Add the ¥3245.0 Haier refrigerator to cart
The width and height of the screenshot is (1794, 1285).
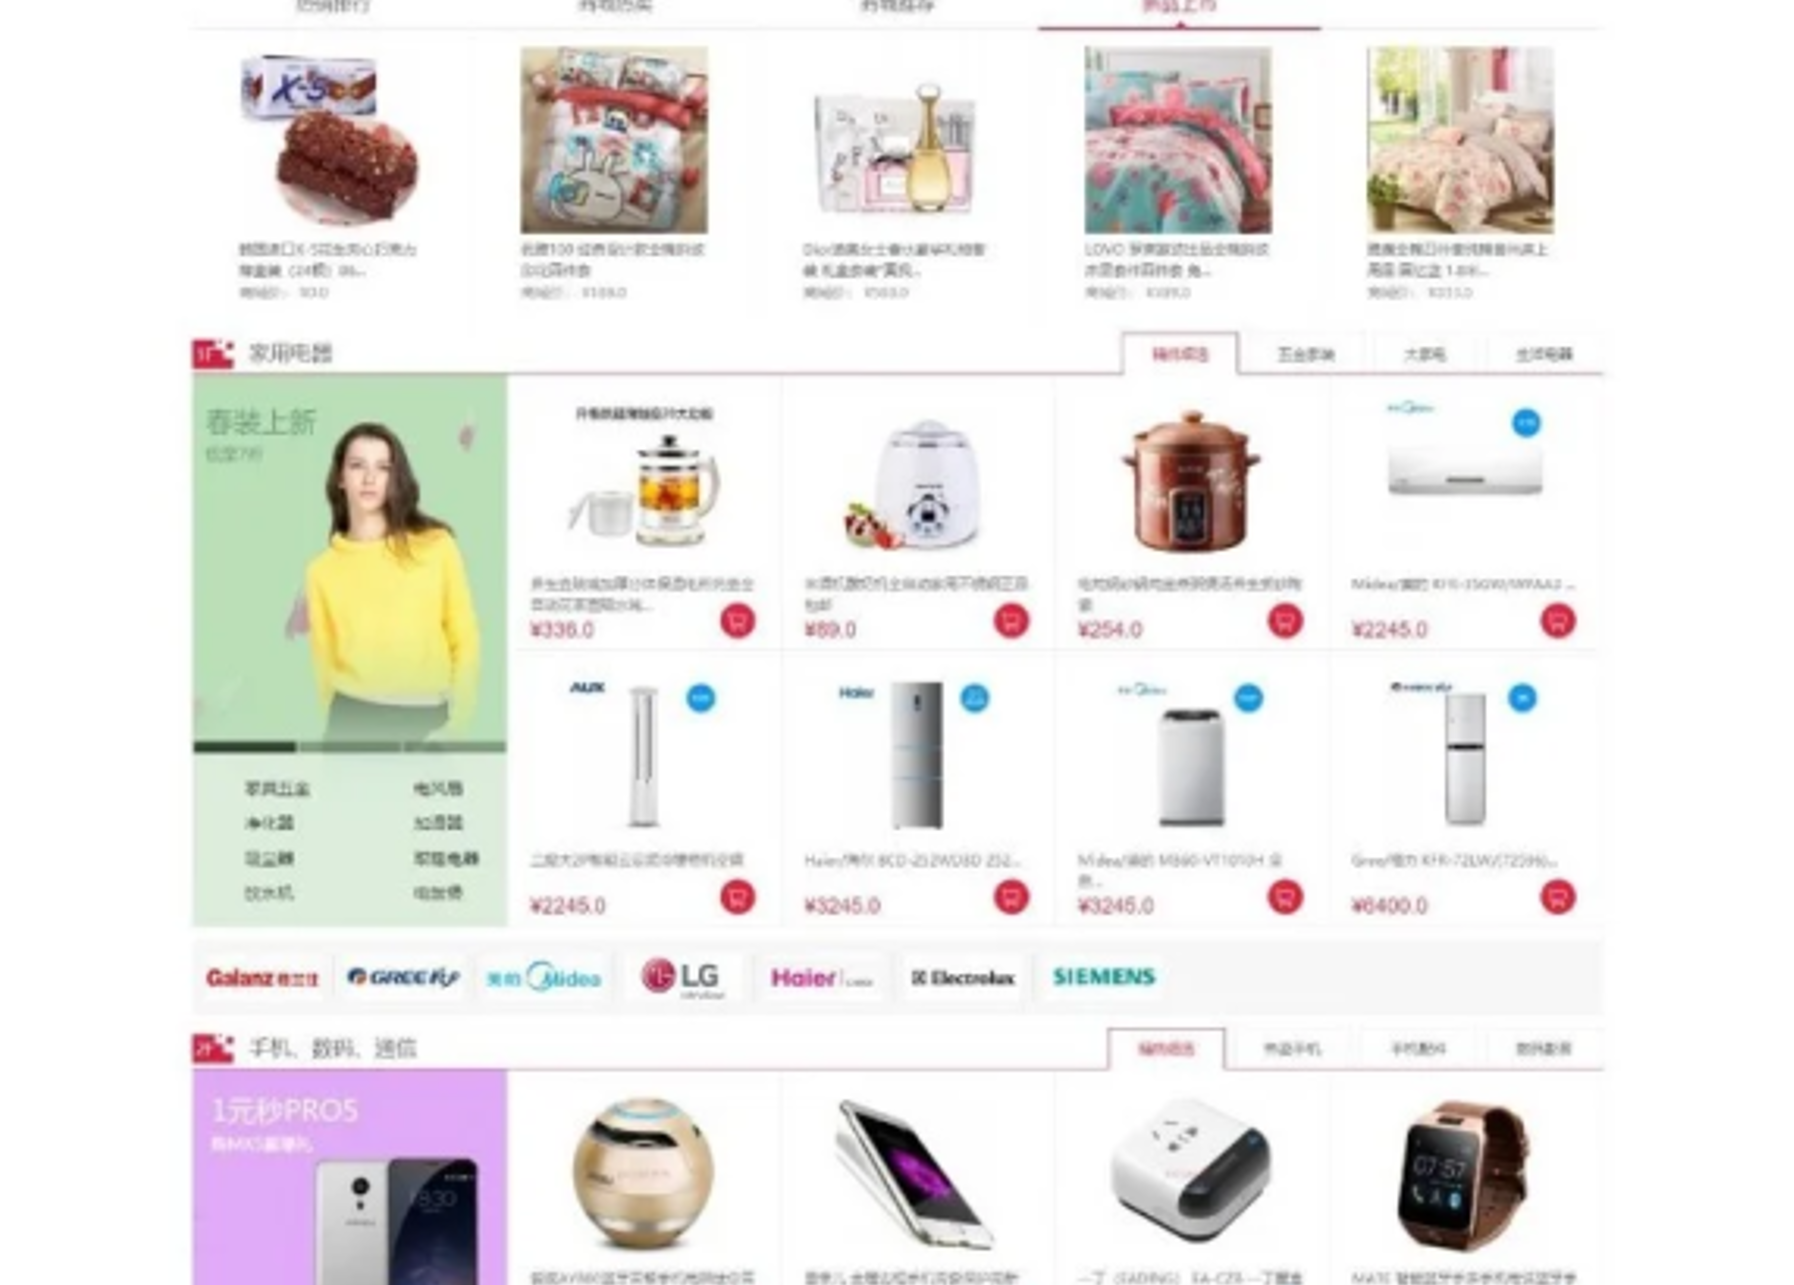coord(1011,897)
